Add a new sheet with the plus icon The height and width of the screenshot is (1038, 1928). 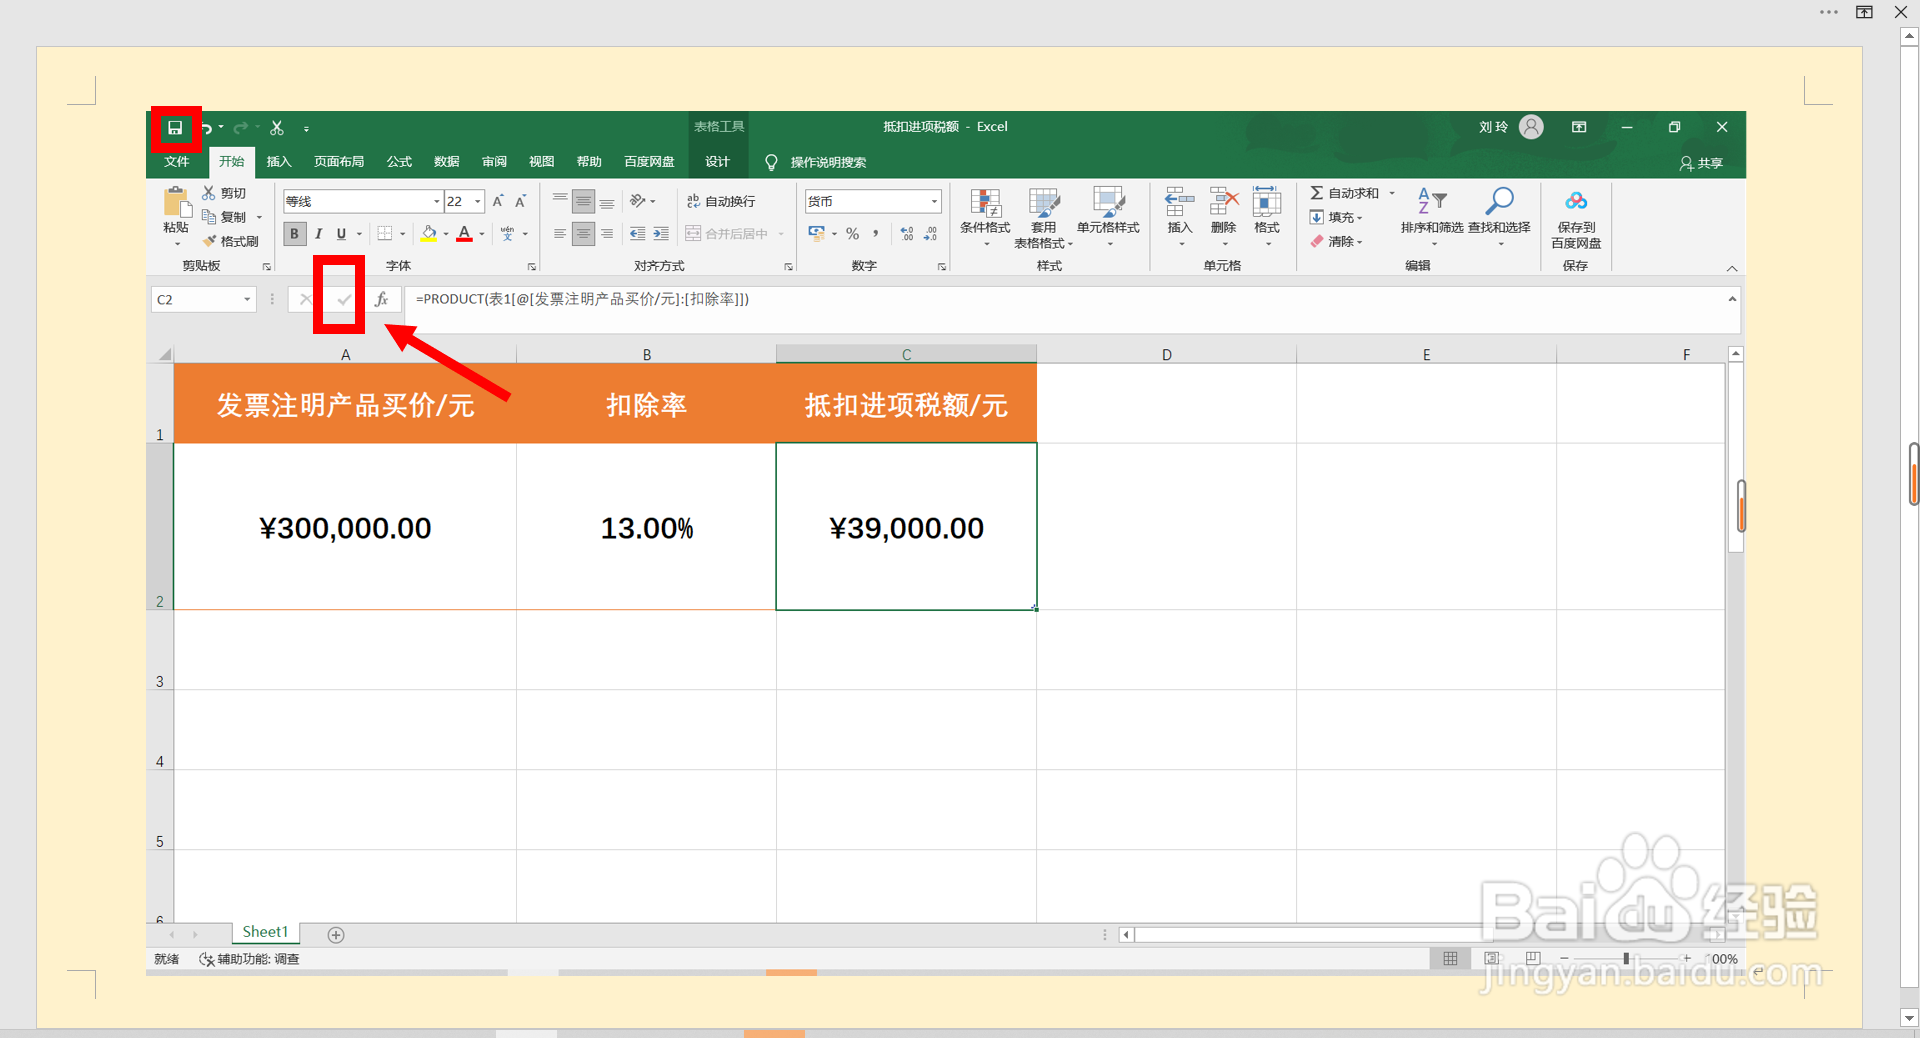[x=336, y=935]
